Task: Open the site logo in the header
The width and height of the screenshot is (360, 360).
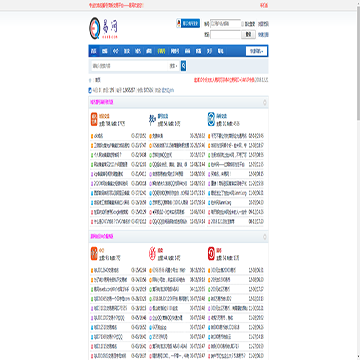Action: click(x=103, y=28)
